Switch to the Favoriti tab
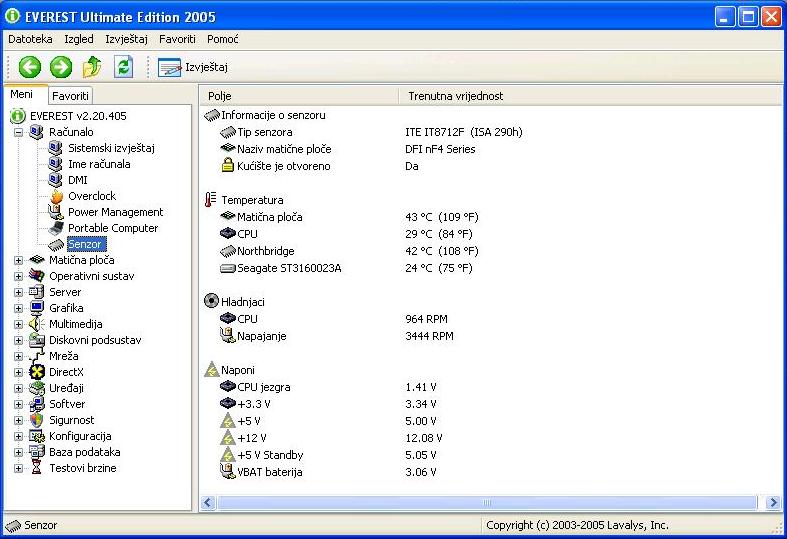Viewport: 787px width, 539px height. pos(70,96)
